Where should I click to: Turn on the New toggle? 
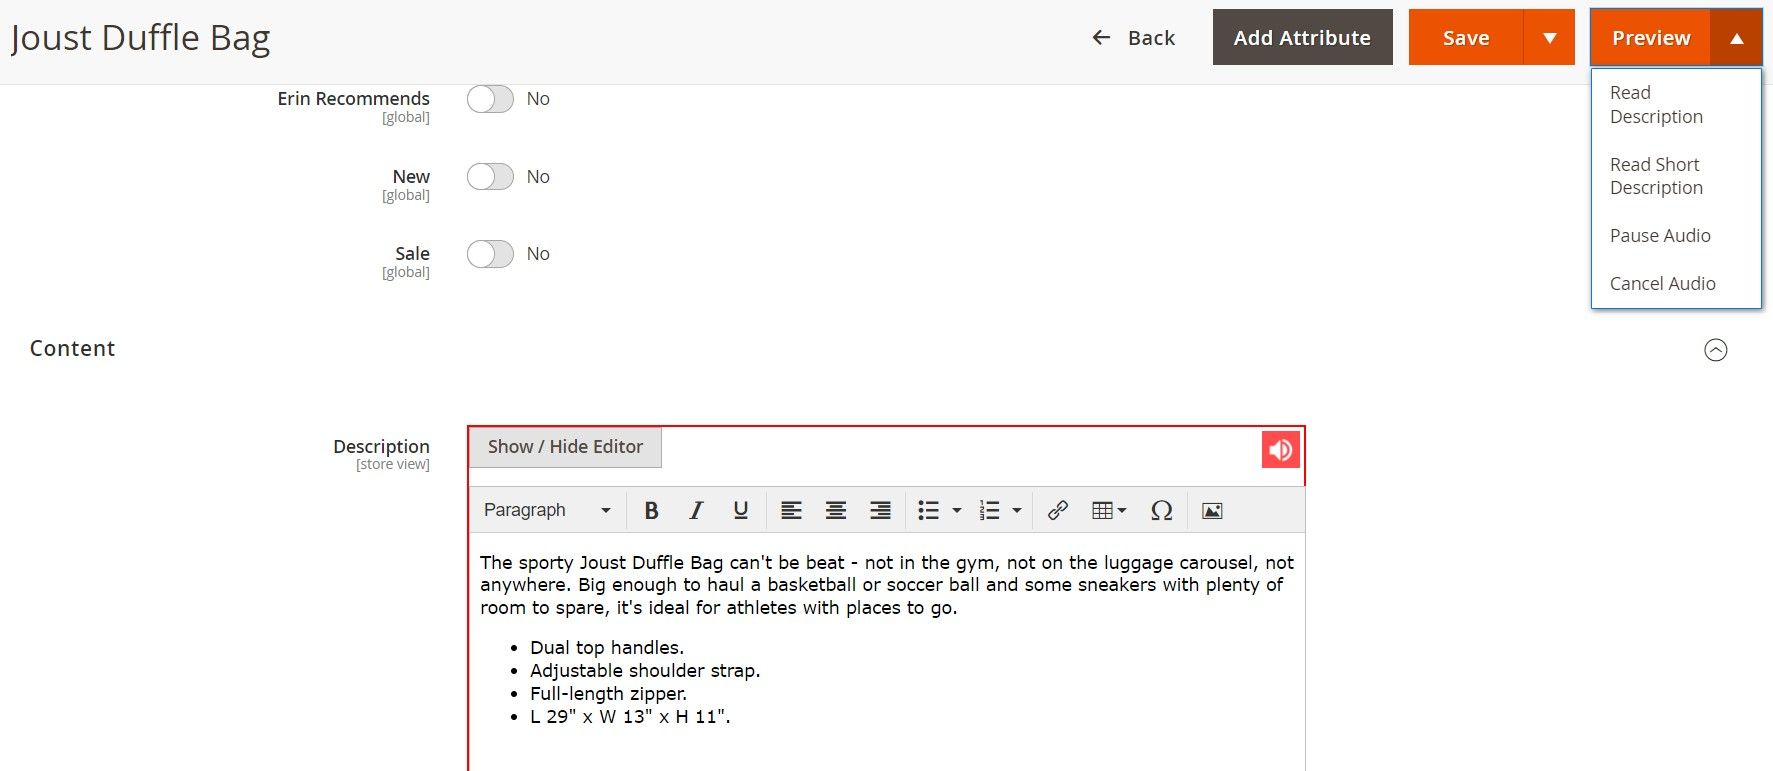(490, 177)
